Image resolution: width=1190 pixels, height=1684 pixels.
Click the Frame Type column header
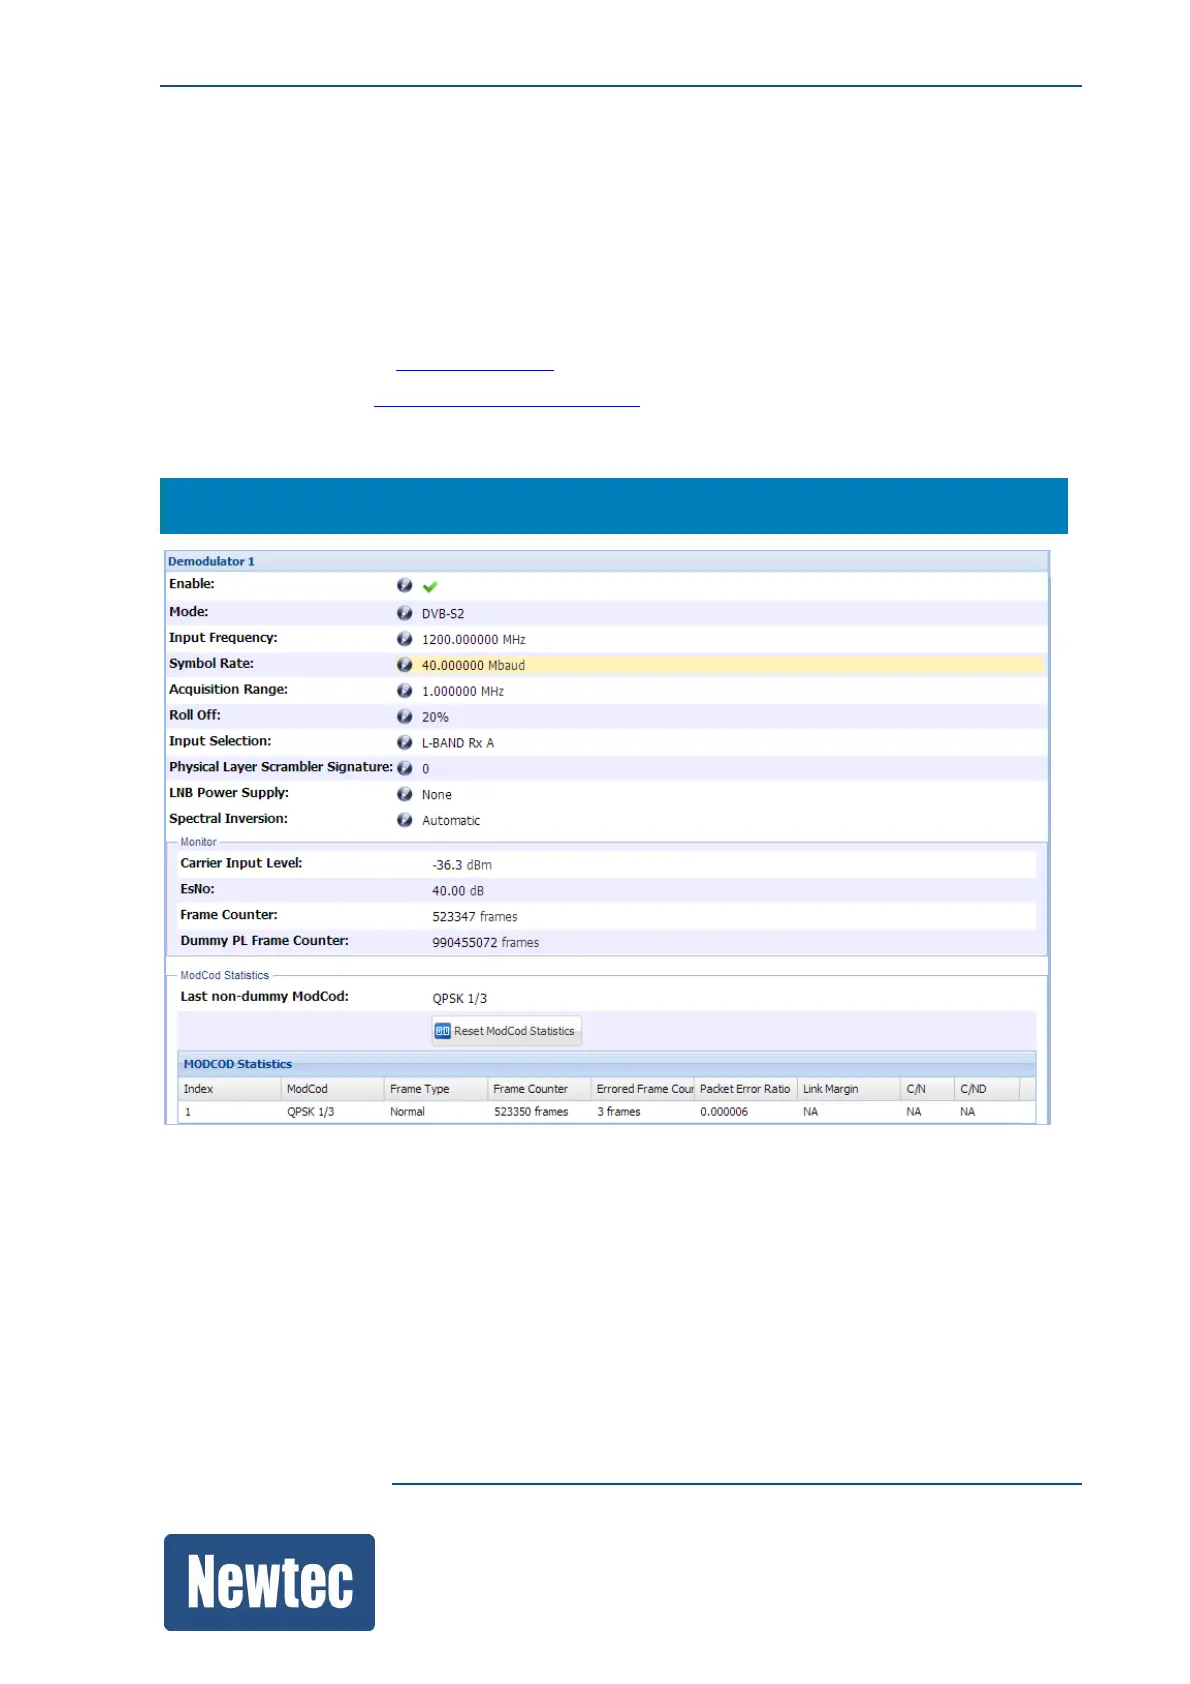436,1089
